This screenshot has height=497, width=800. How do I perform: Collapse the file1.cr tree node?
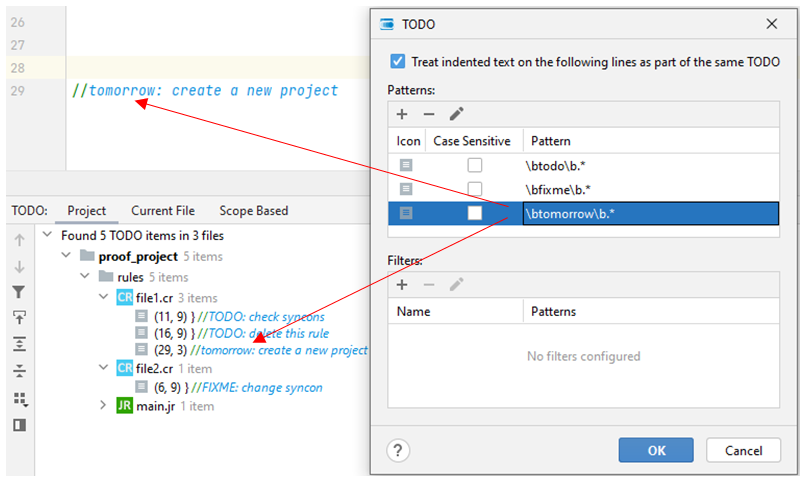tap(104, 297)
